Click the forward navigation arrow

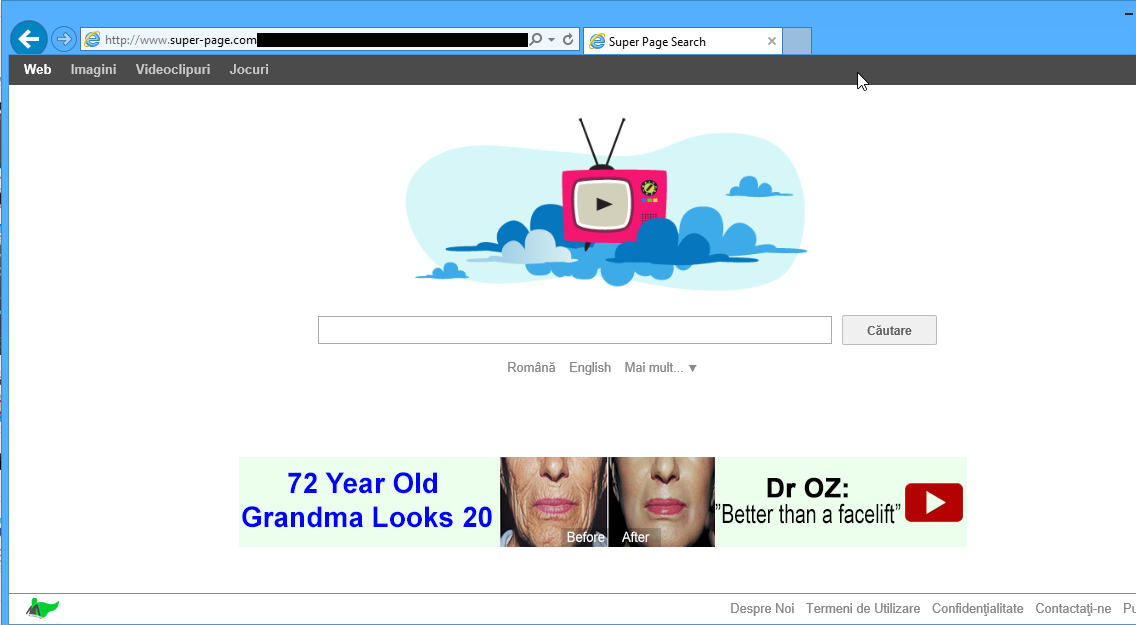point(63,38)
